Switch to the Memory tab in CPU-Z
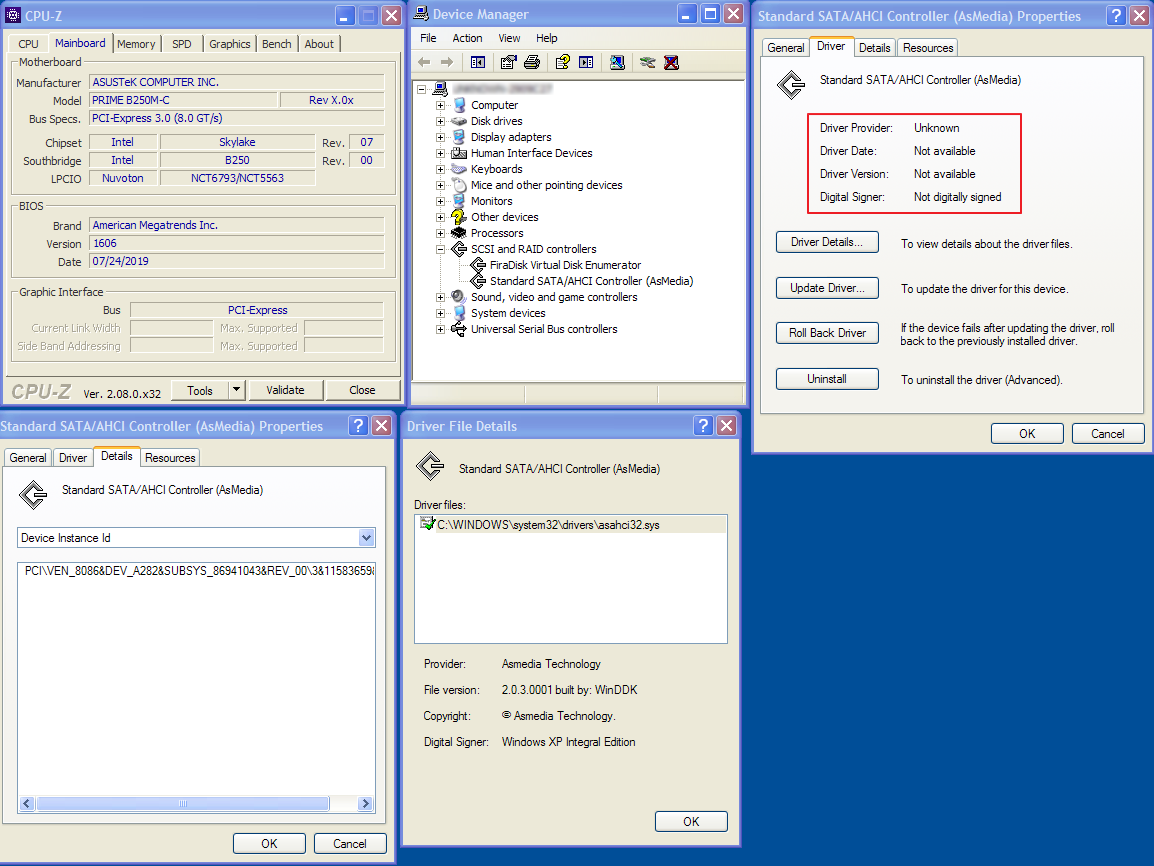Viewport: 1154px width, 866px height. coord(136,44)
